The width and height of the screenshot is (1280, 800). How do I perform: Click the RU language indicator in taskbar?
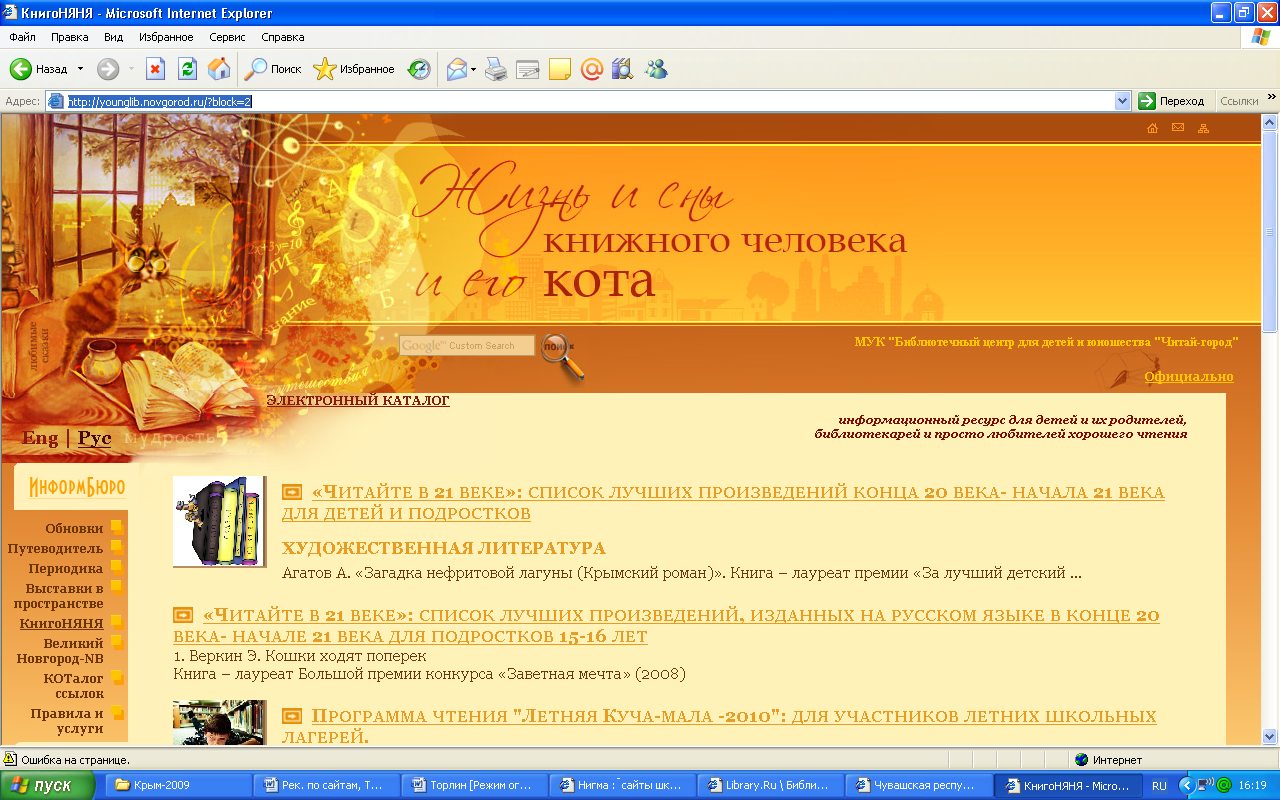1159,786
